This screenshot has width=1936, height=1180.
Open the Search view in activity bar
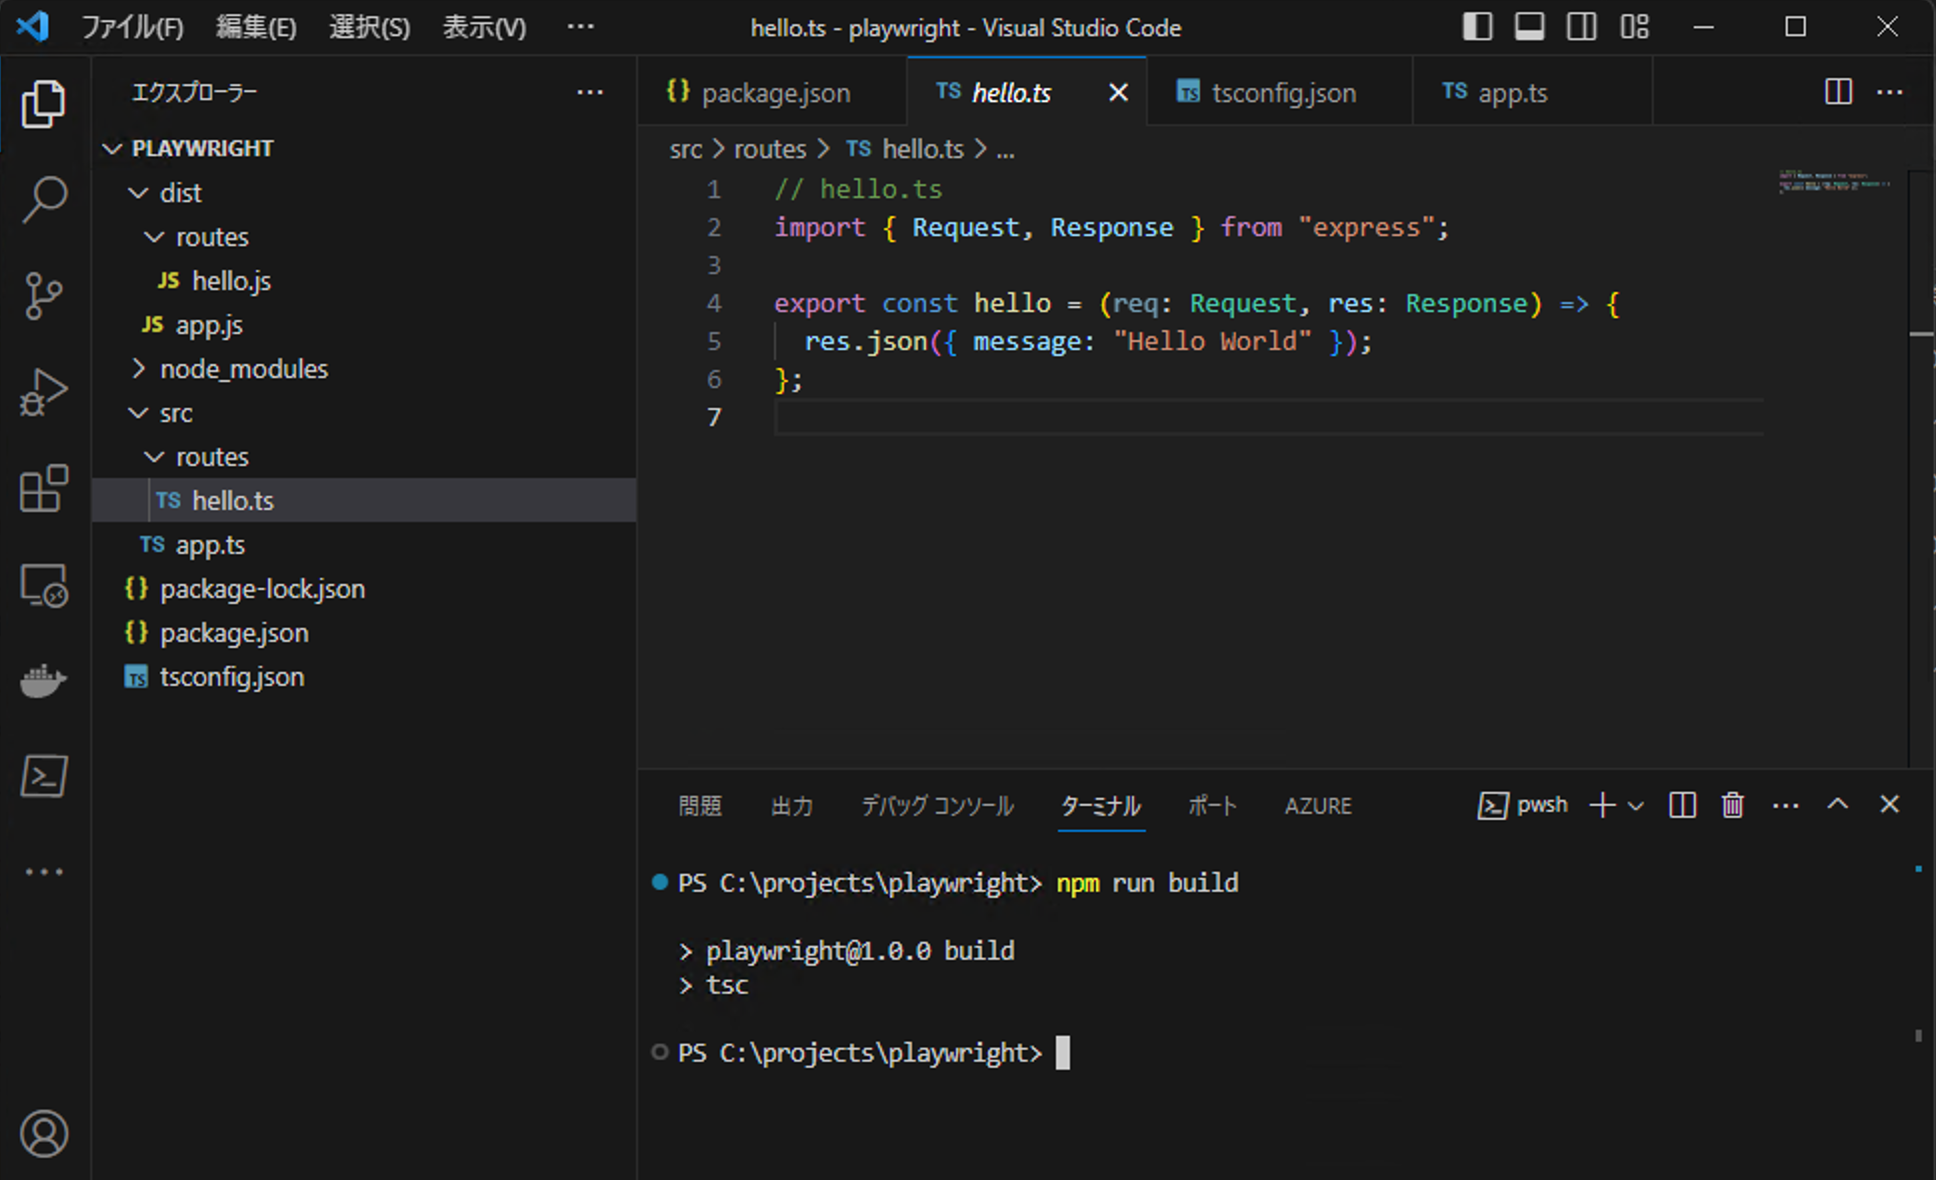pyautogui.click(x=44, y=200)
